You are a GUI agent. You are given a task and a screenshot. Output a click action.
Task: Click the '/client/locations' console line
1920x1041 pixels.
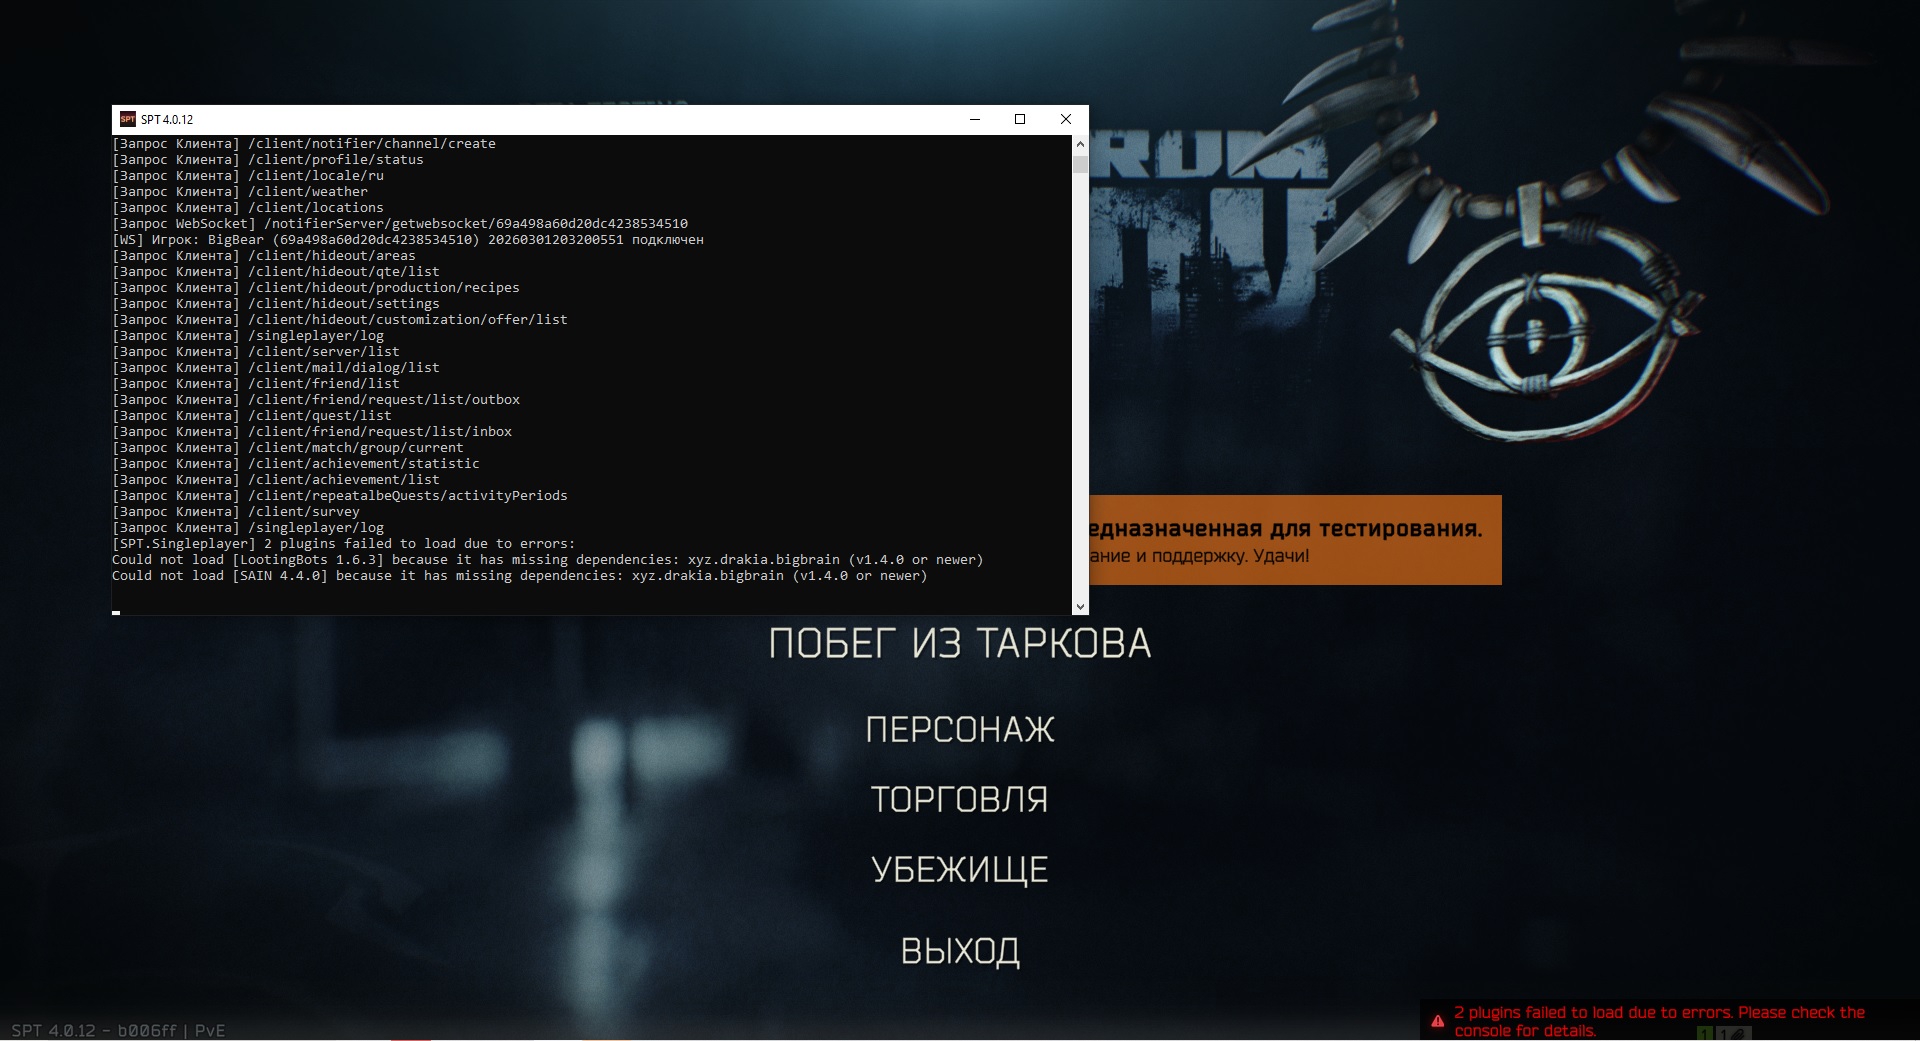(248, 208)
